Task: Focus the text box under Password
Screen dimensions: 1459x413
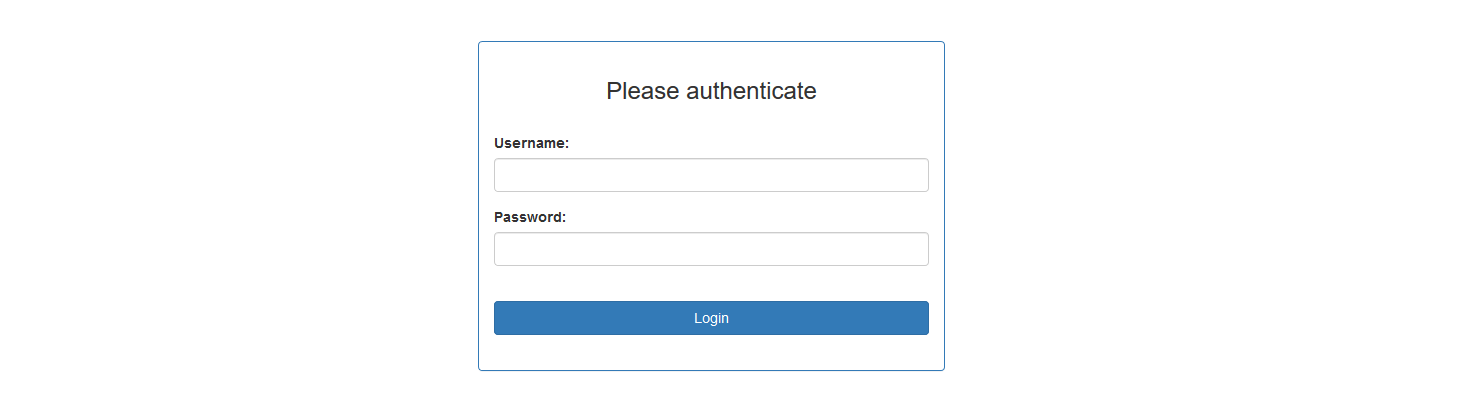Action: click(711, 249)
